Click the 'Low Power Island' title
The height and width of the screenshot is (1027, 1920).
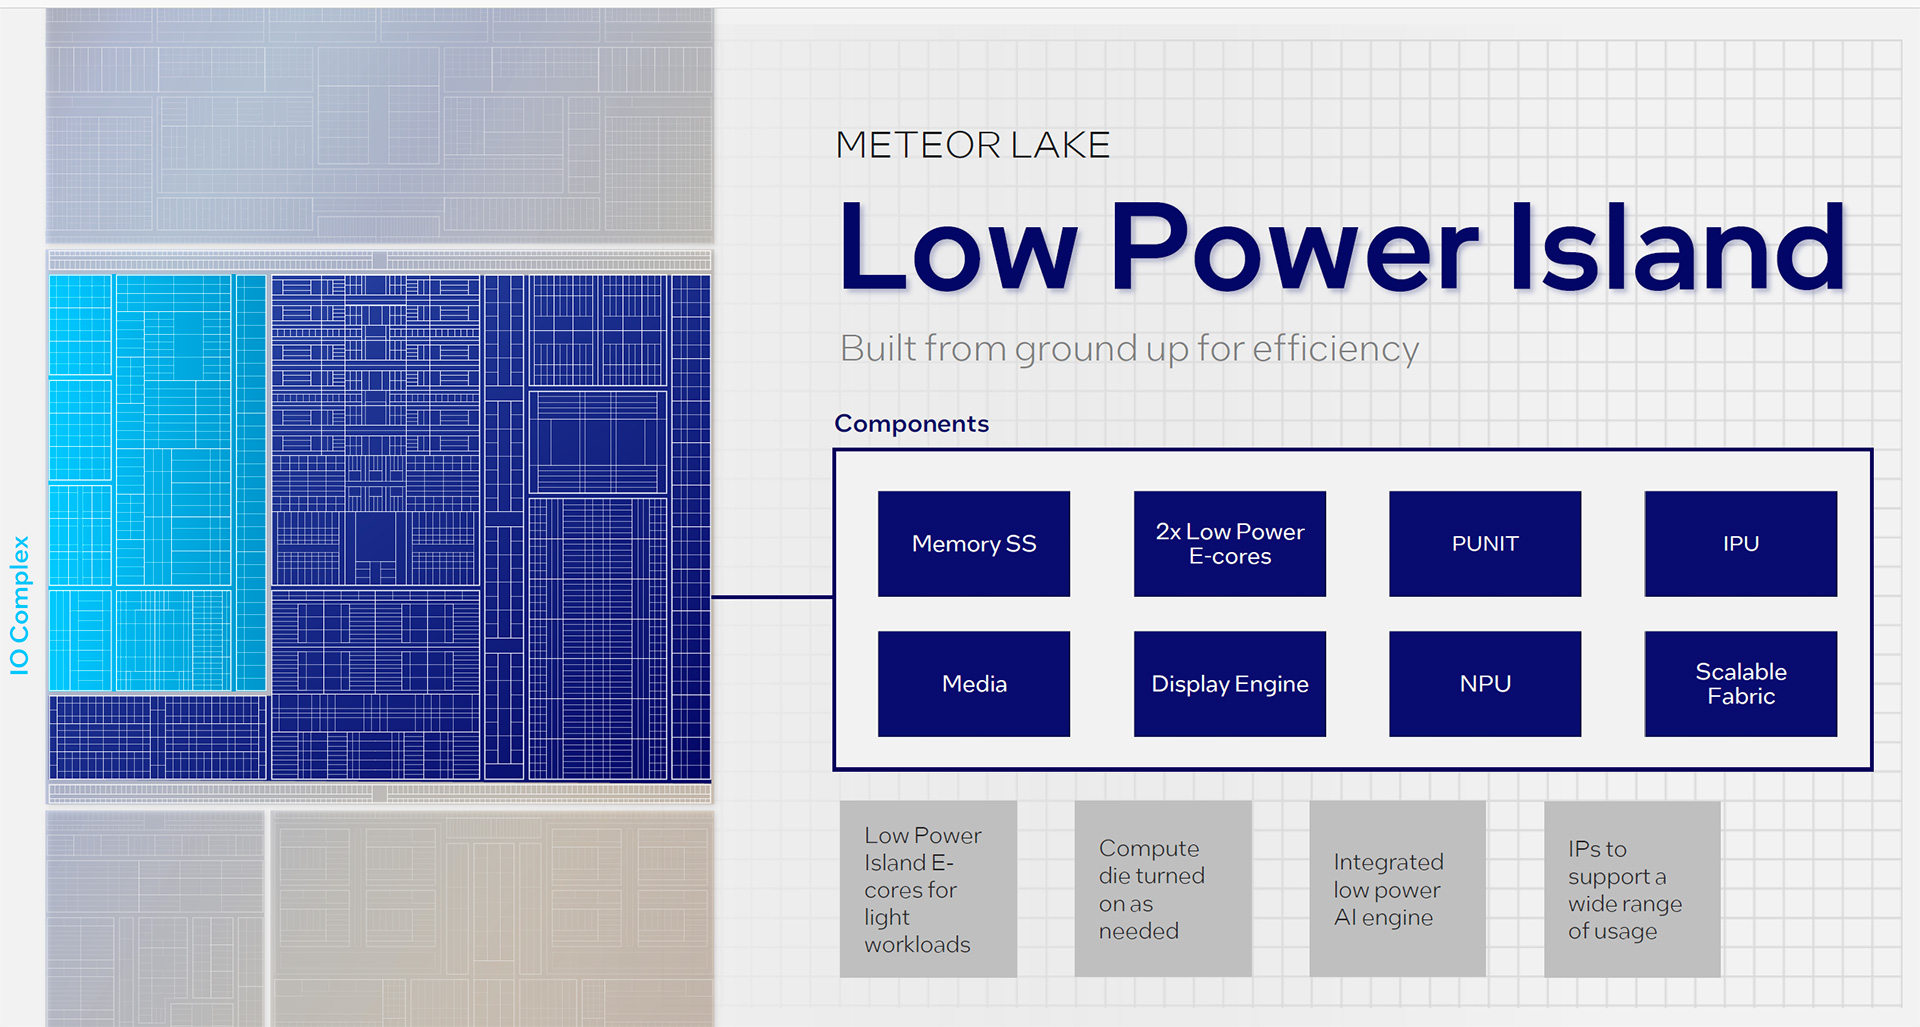1342,247
